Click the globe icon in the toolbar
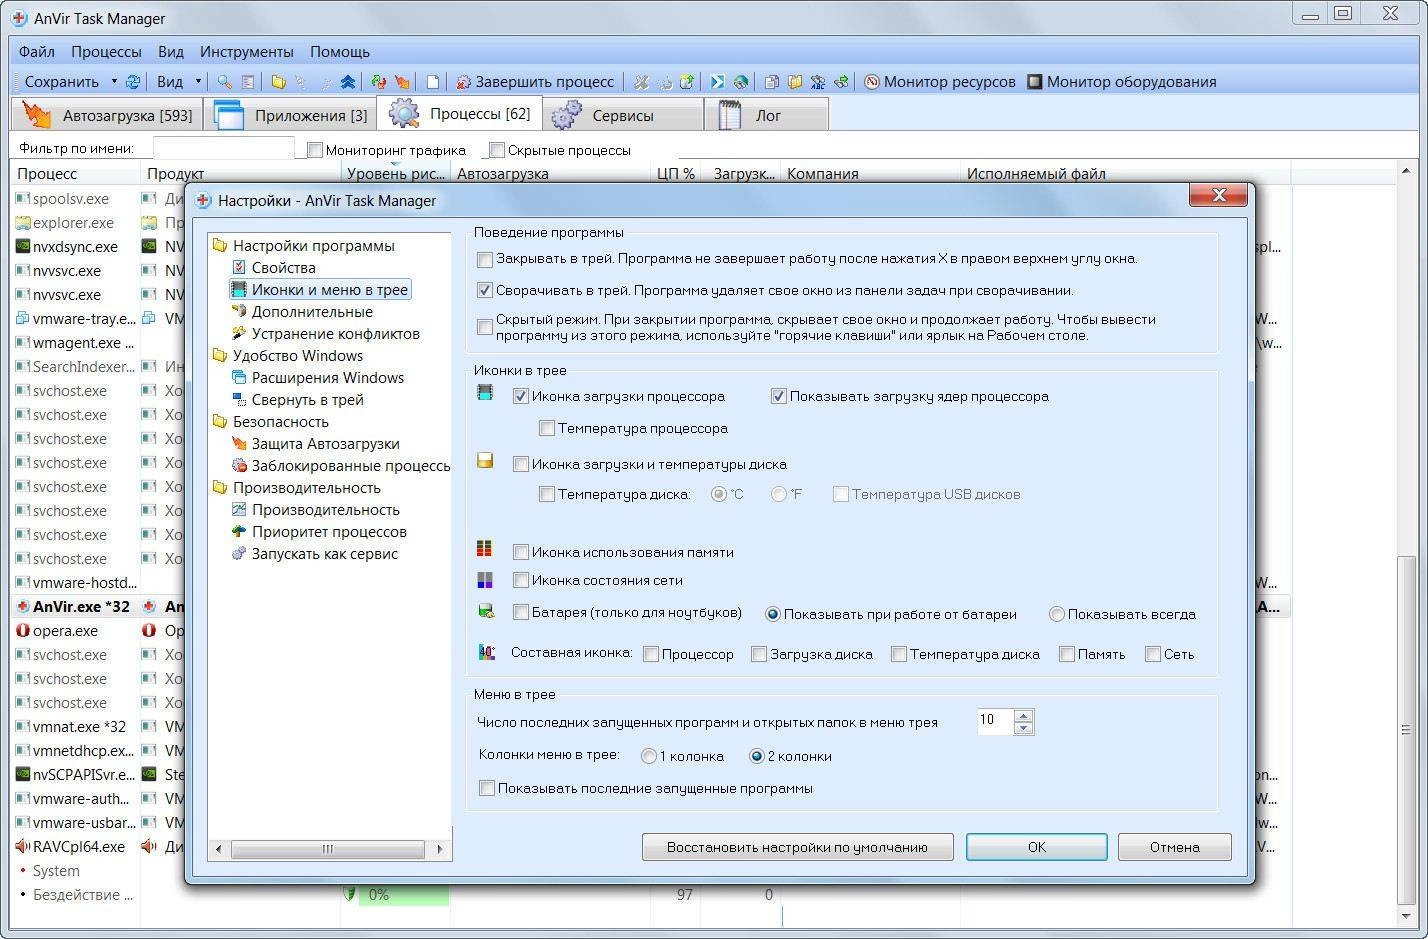1428x939 pixels. (741, 82)
